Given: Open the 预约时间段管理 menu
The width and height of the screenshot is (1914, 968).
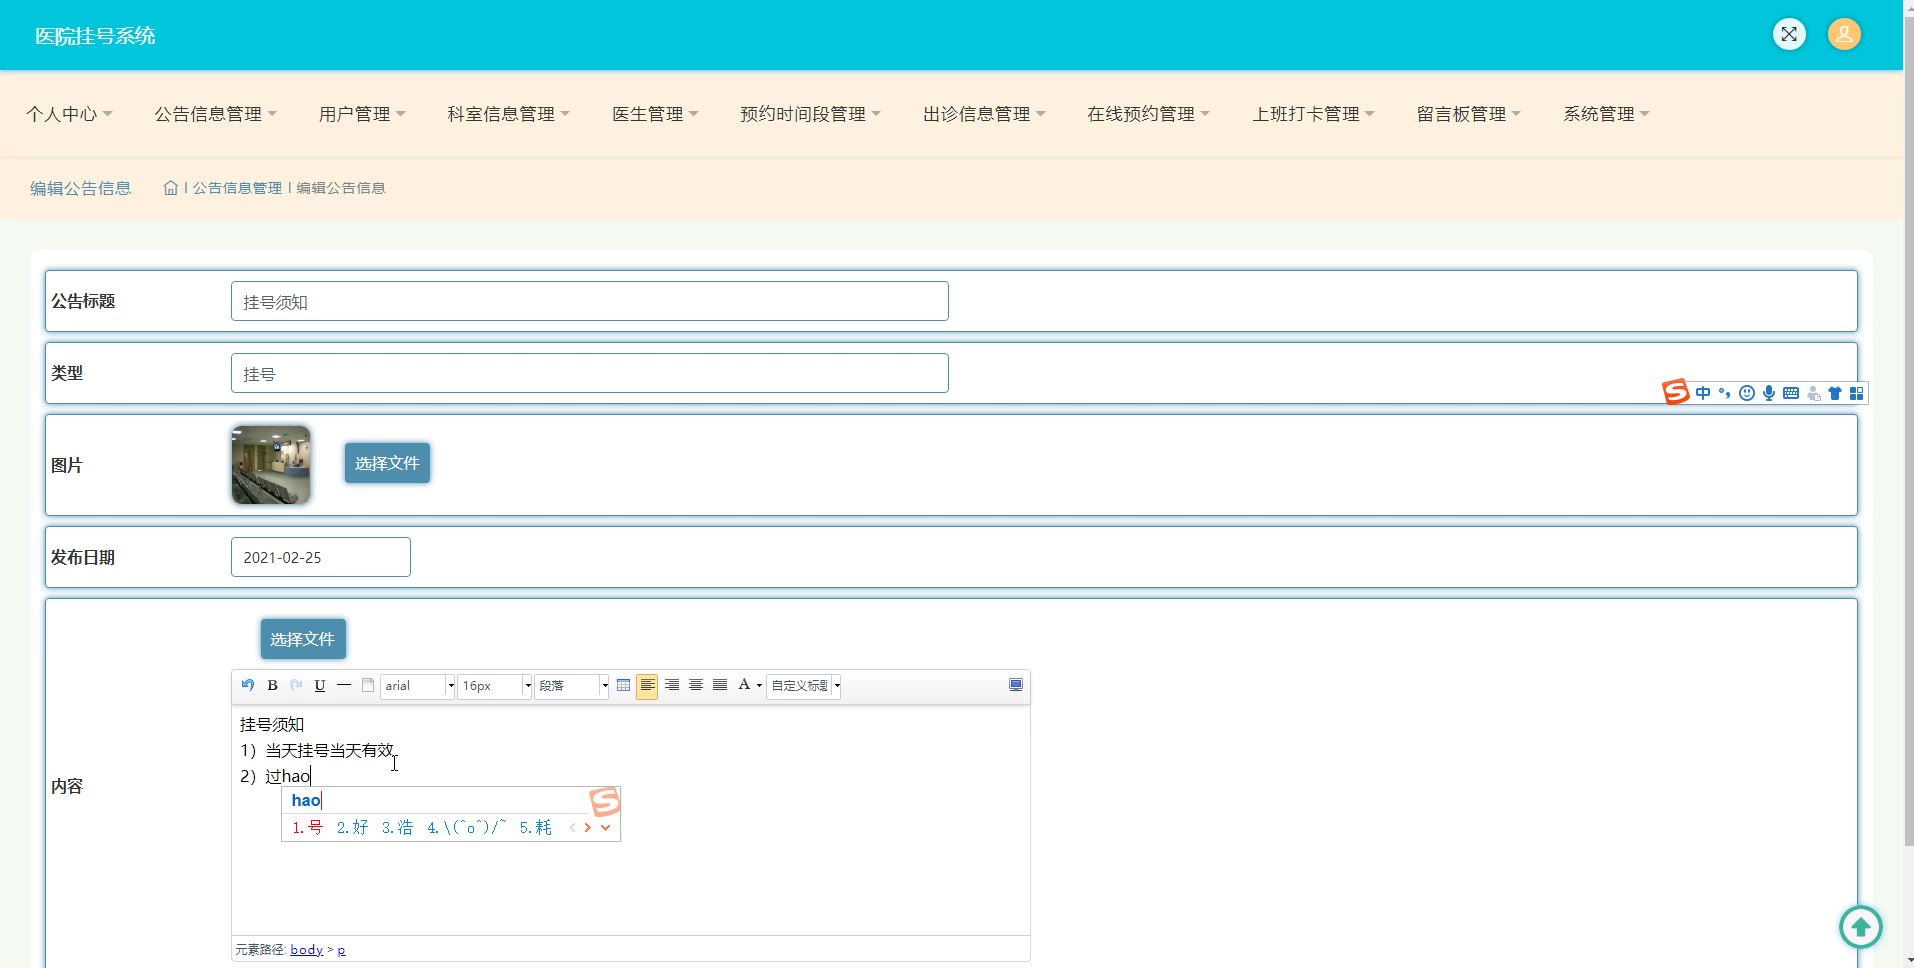Looking at the screenshot, I should point(810,114).
